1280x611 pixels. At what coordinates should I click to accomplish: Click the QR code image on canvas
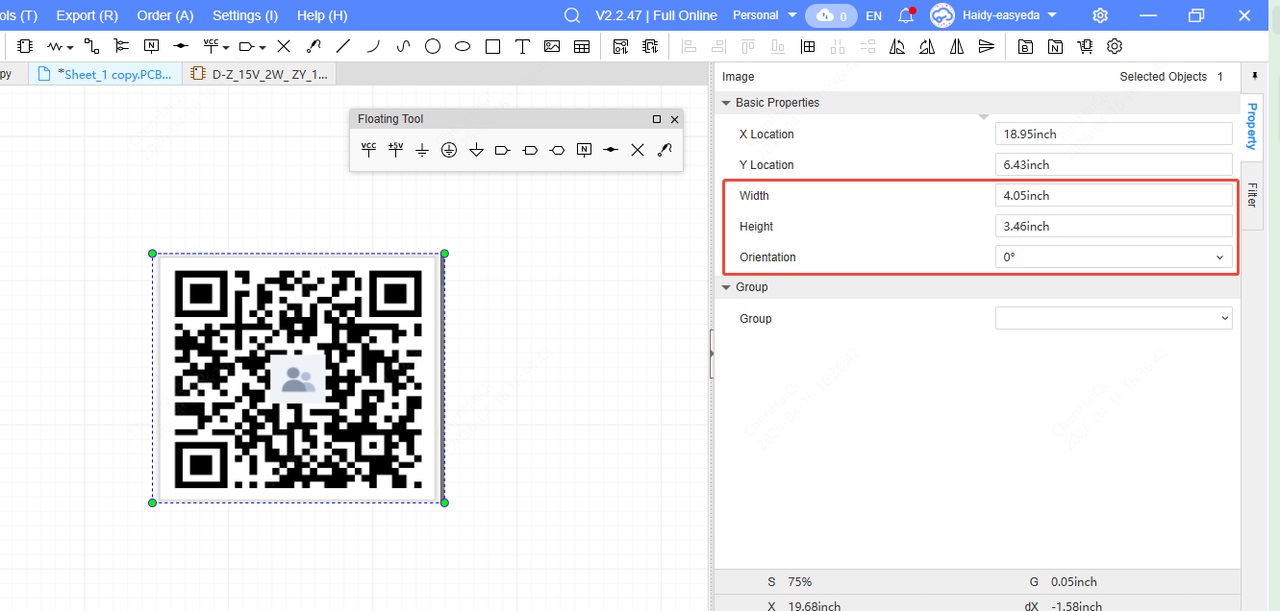298,378
